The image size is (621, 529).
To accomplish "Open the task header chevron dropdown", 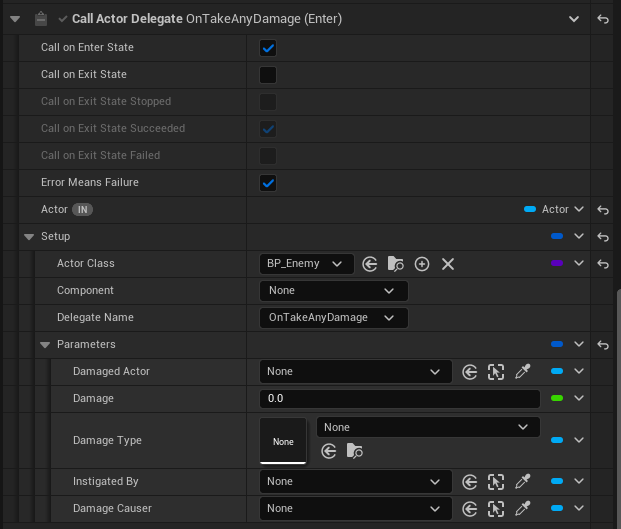I will pyautogui.click(x=574, y=19).
